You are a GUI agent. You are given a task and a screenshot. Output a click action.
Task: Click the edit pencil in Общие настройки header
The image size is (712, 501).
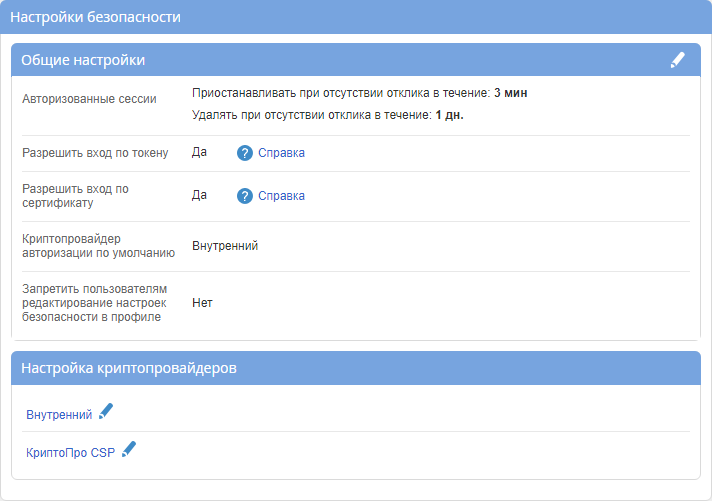point(678,60)
